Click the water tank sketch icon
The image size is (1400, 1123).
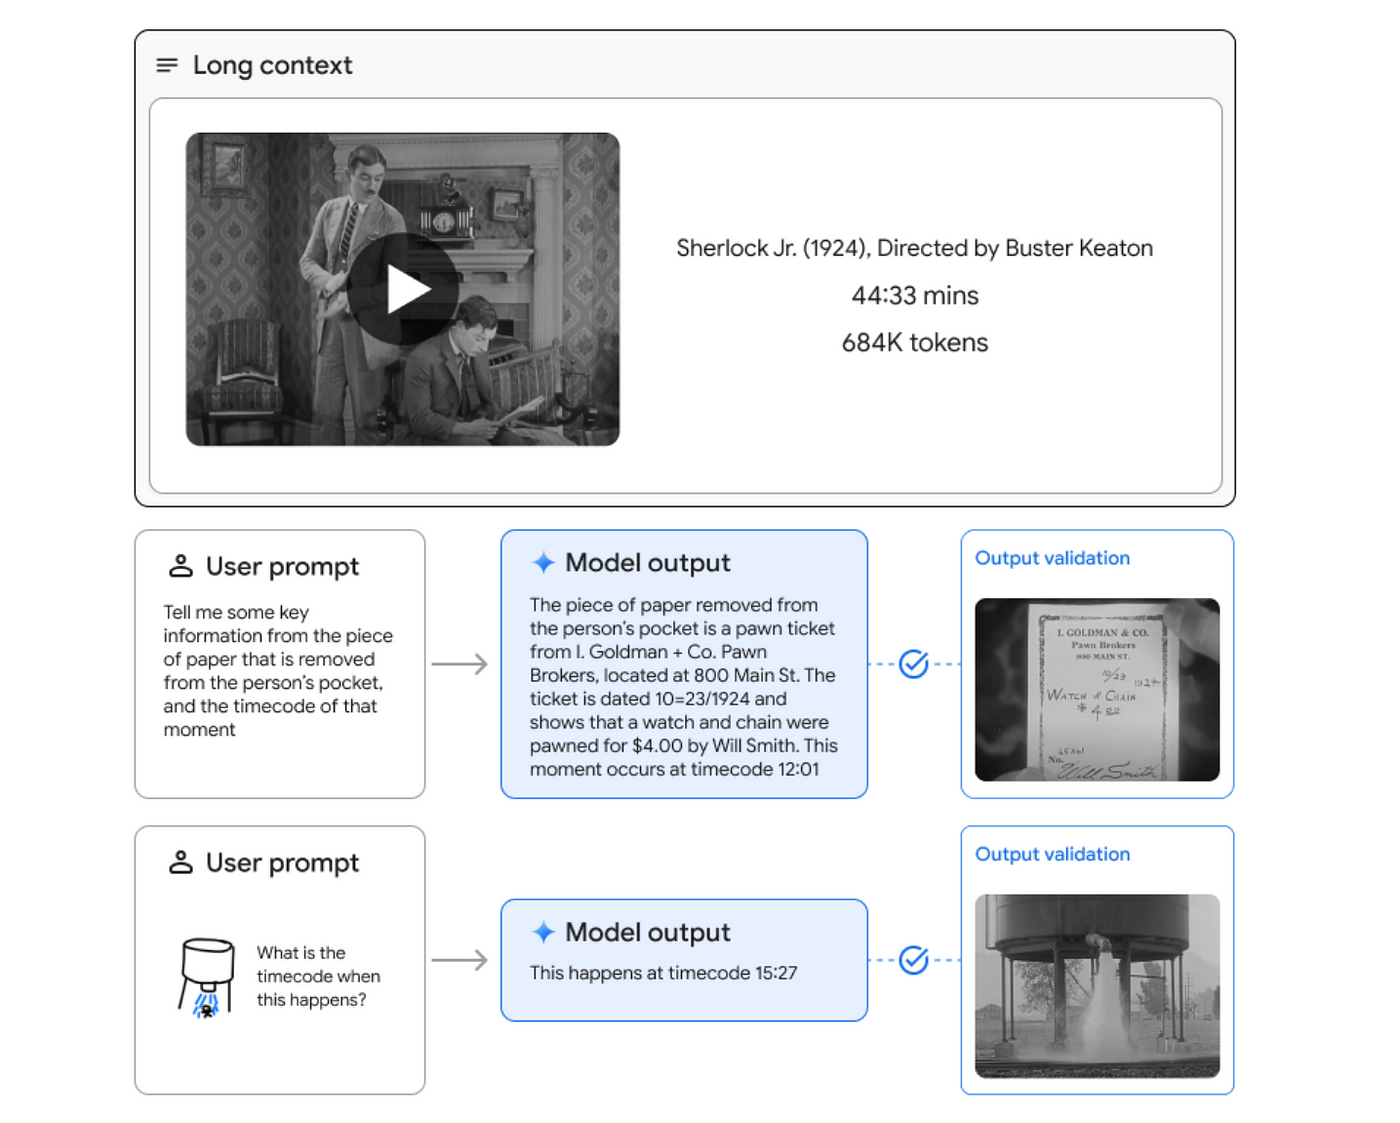coord(207,978)
